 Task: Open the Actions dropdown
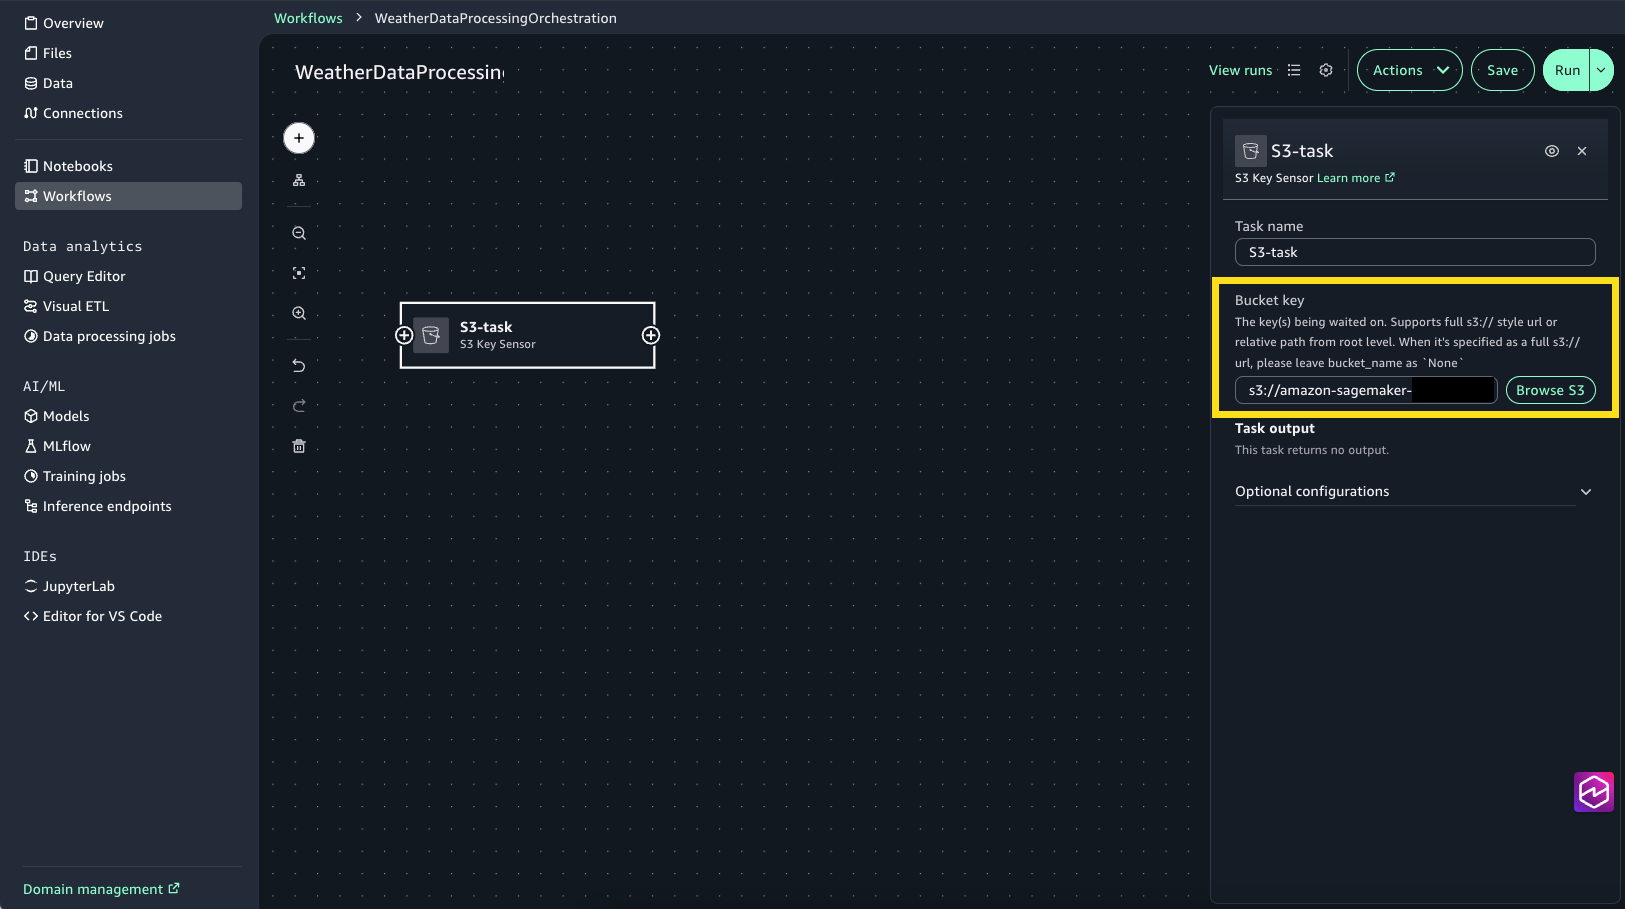pyautogui.click(x=1409, y=70)
